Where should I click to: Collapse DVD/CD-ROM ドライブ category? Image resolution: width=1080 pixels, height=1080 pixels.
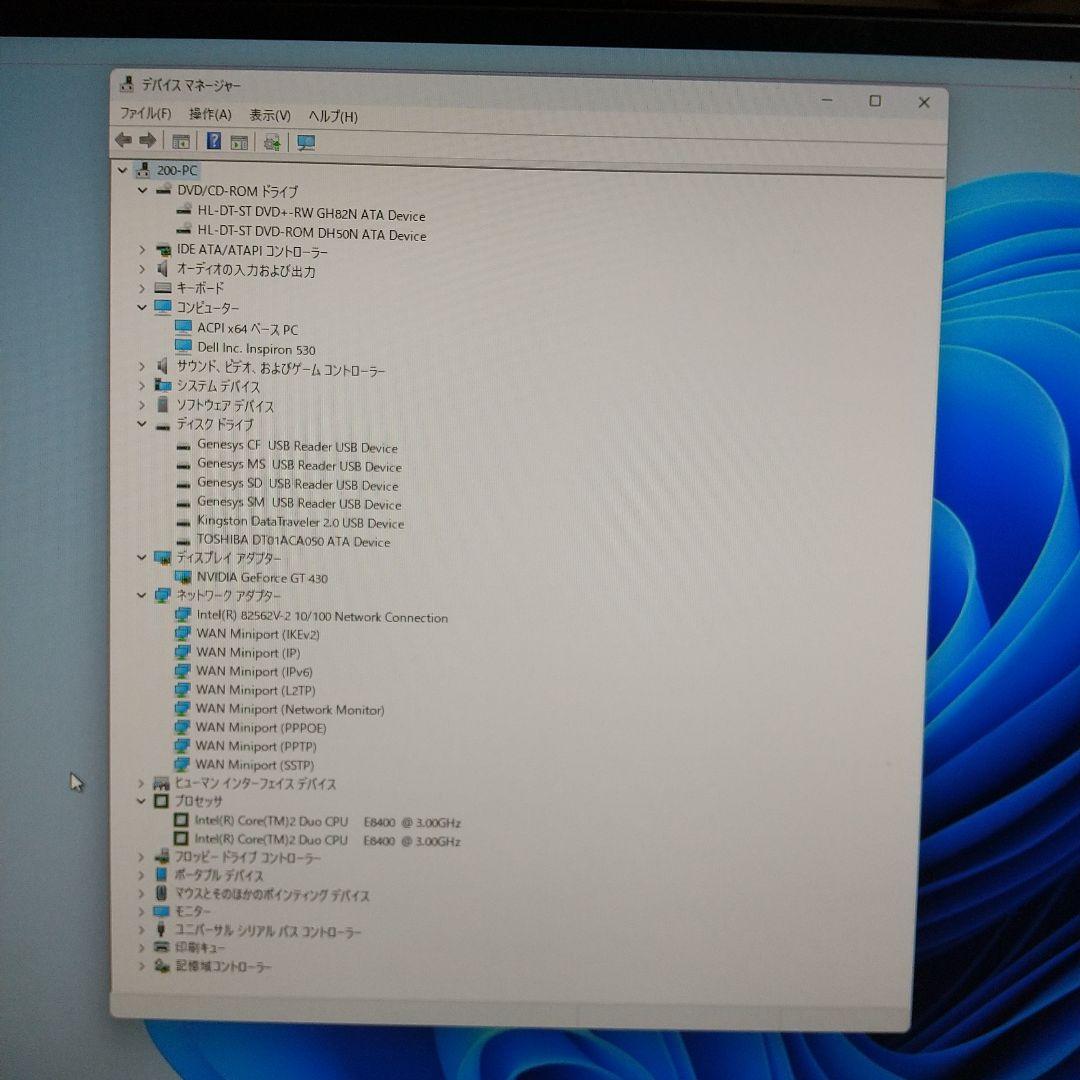click(x=142, y=189)
